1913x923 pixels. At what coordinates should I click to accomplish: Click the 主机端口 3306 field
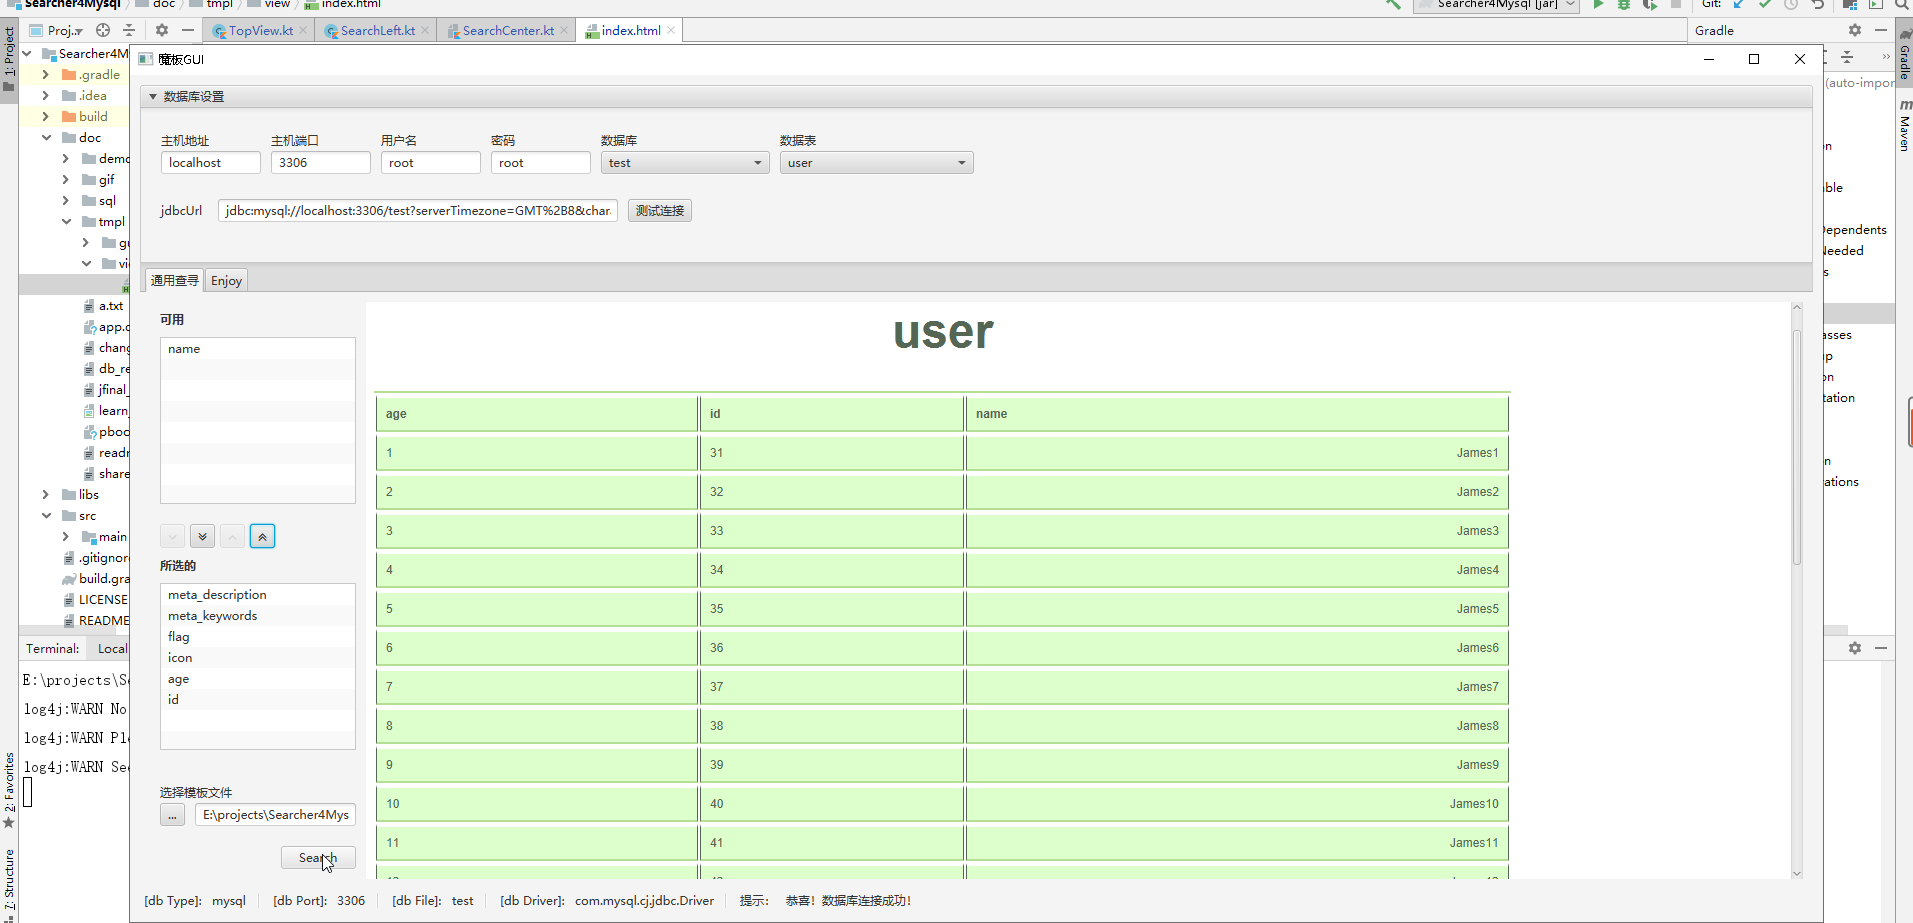click(321, 163)
